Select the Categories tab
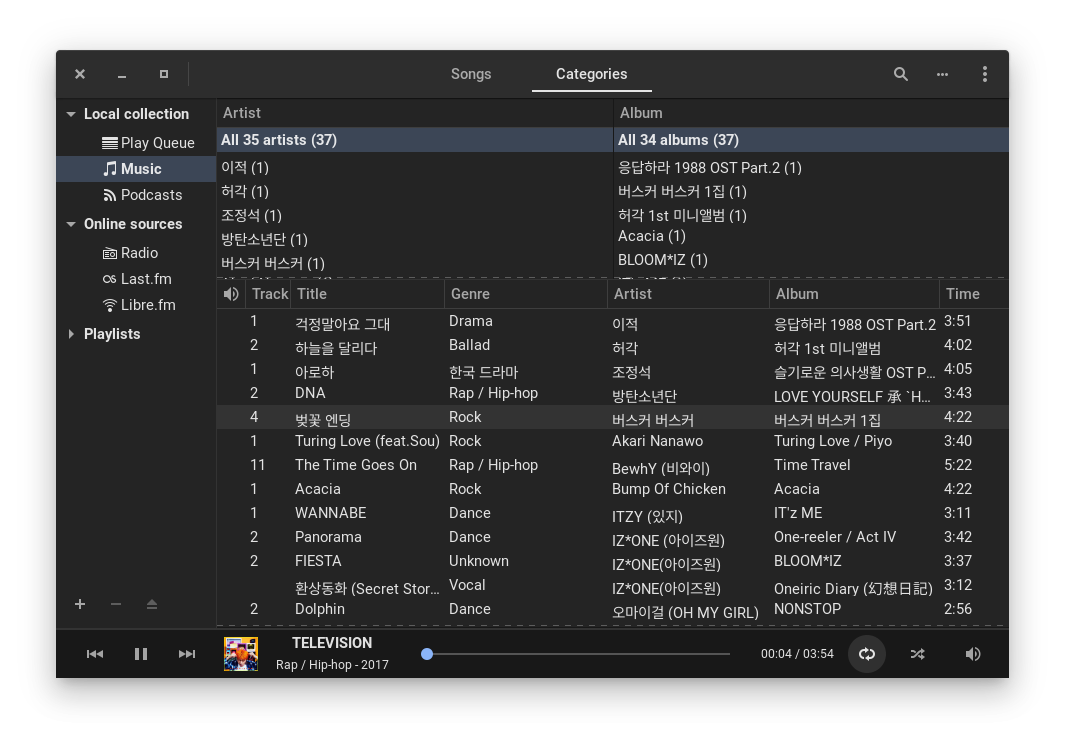 (x=591, y=74)
